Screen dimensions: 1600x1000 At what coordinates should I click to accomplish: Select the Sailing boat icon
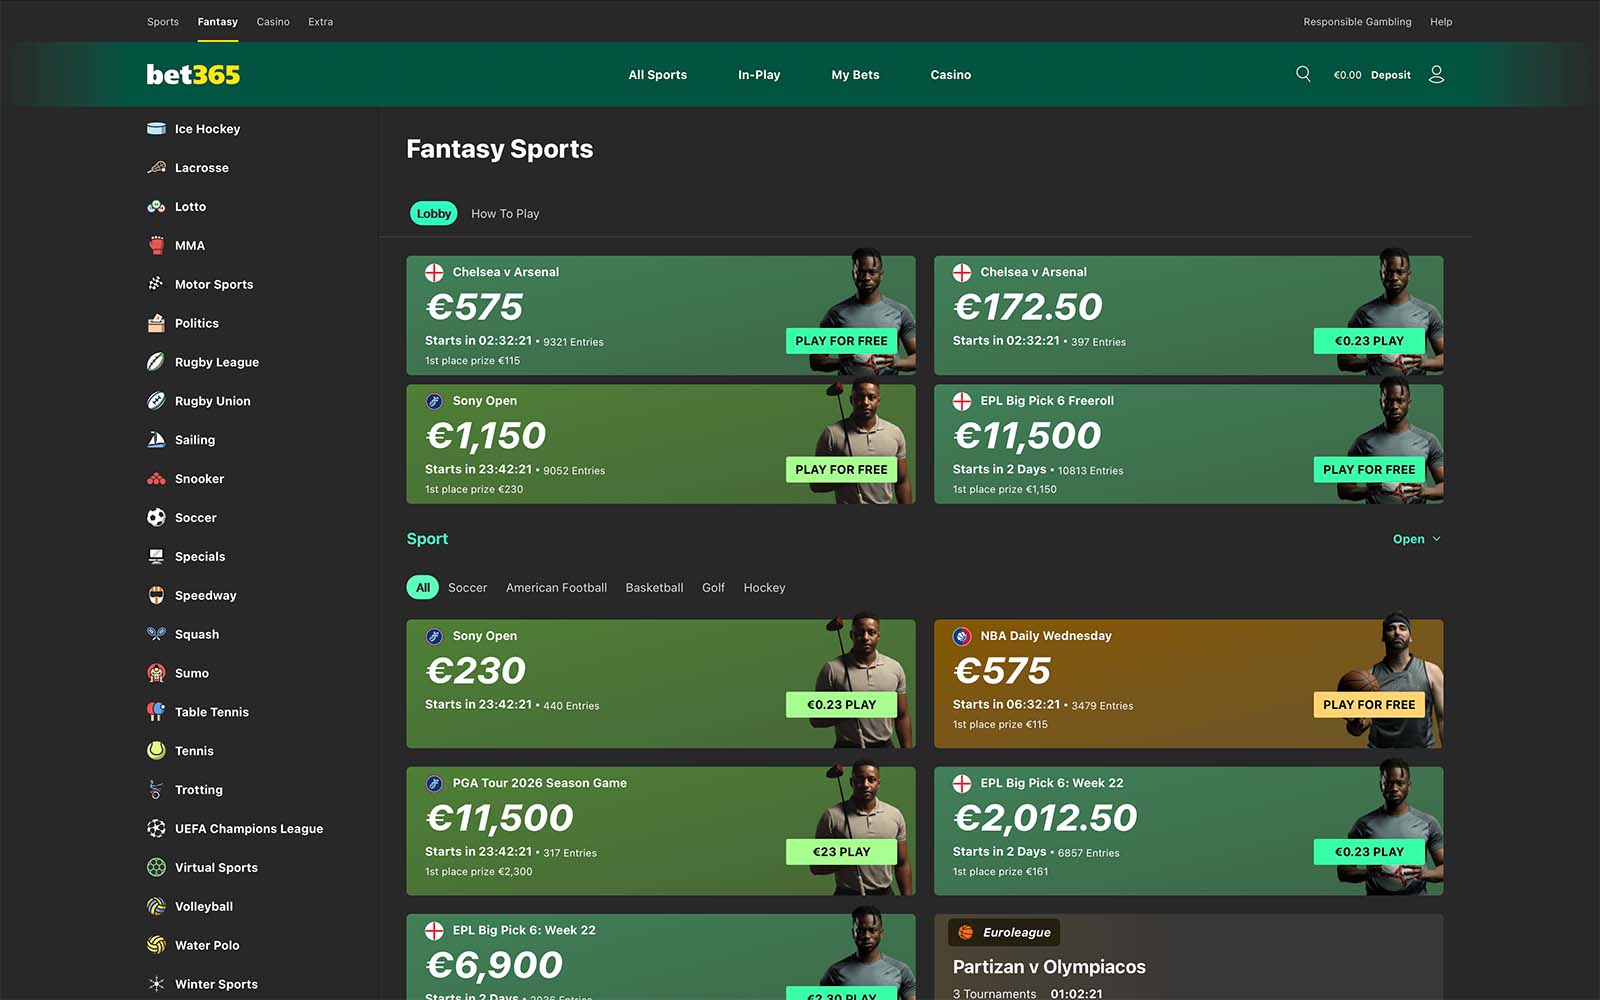point(156,440)
